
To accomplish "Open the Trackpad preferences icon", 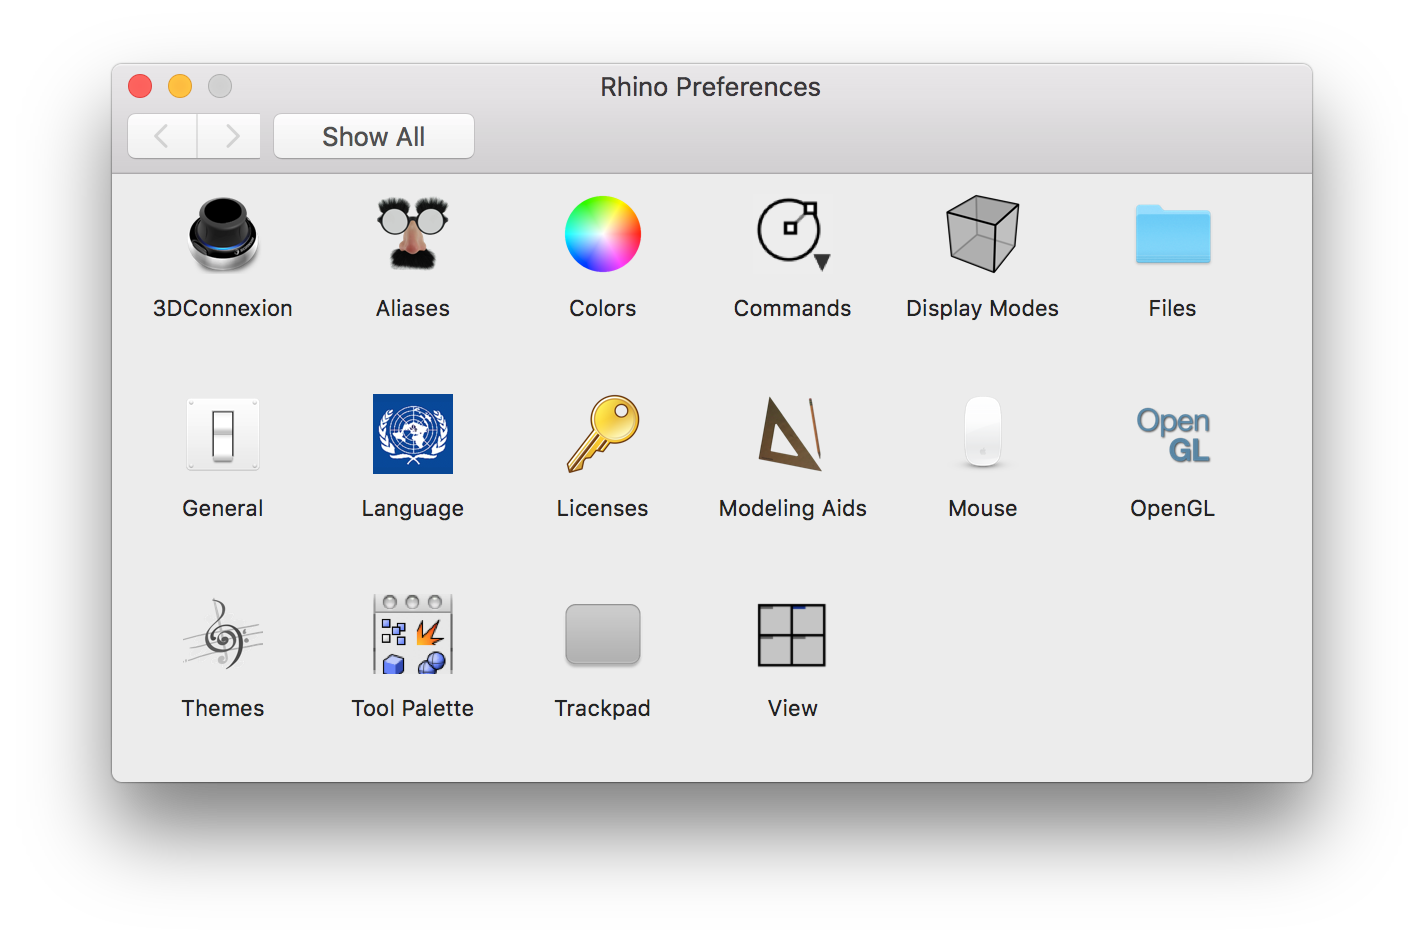I will [603, 634].
